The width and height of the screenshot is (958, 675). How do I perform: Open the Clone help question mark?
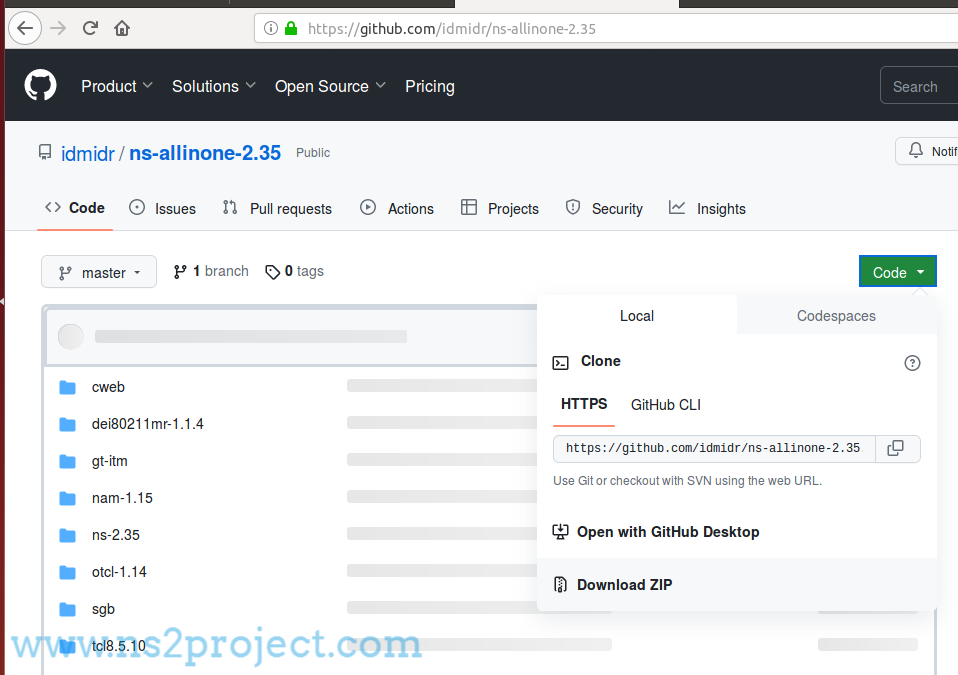pos(912,363)
